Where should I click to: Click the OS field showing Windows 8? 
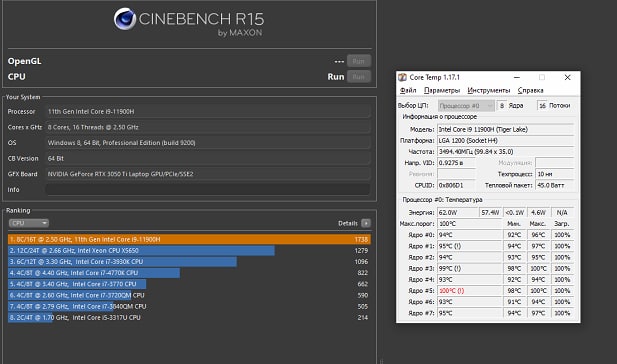[x=208, y=143]
